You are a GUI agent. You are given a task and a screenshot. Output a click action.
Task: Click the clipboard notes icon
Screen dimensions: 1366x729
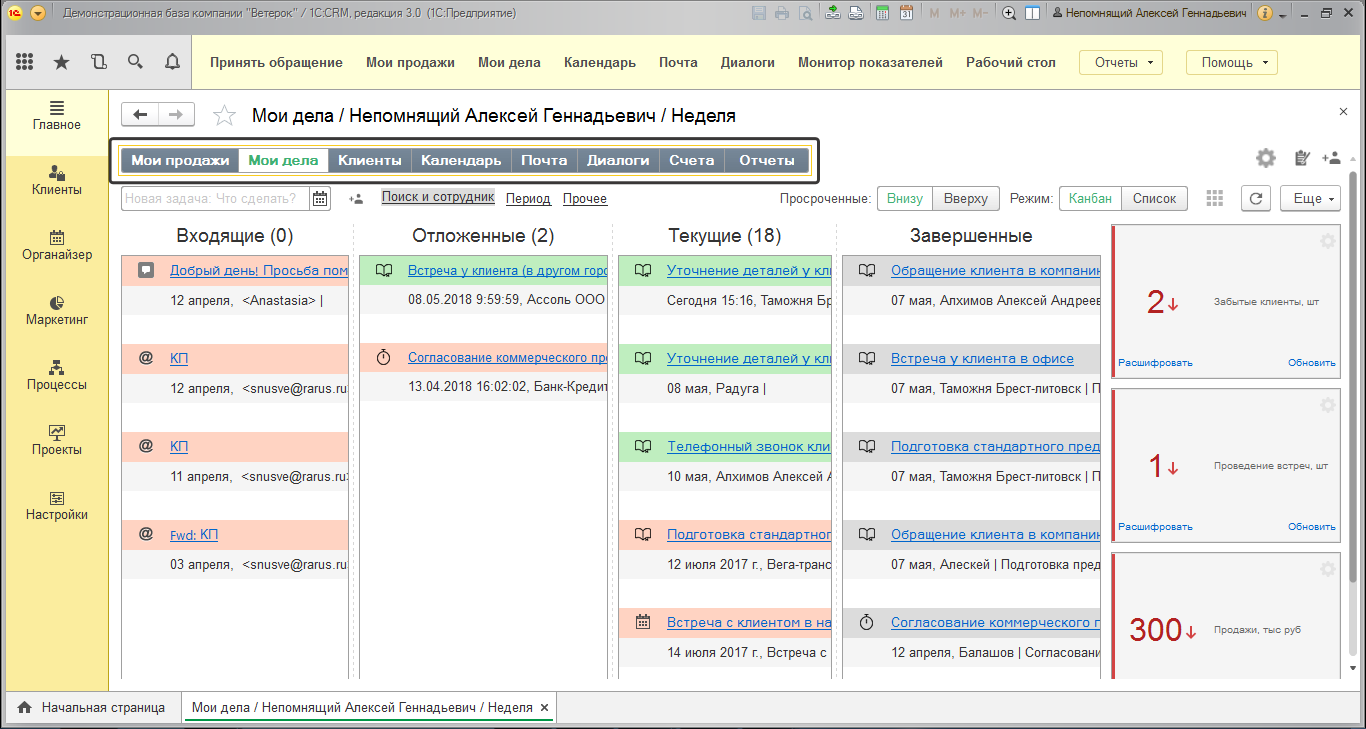pos(1301,158)
